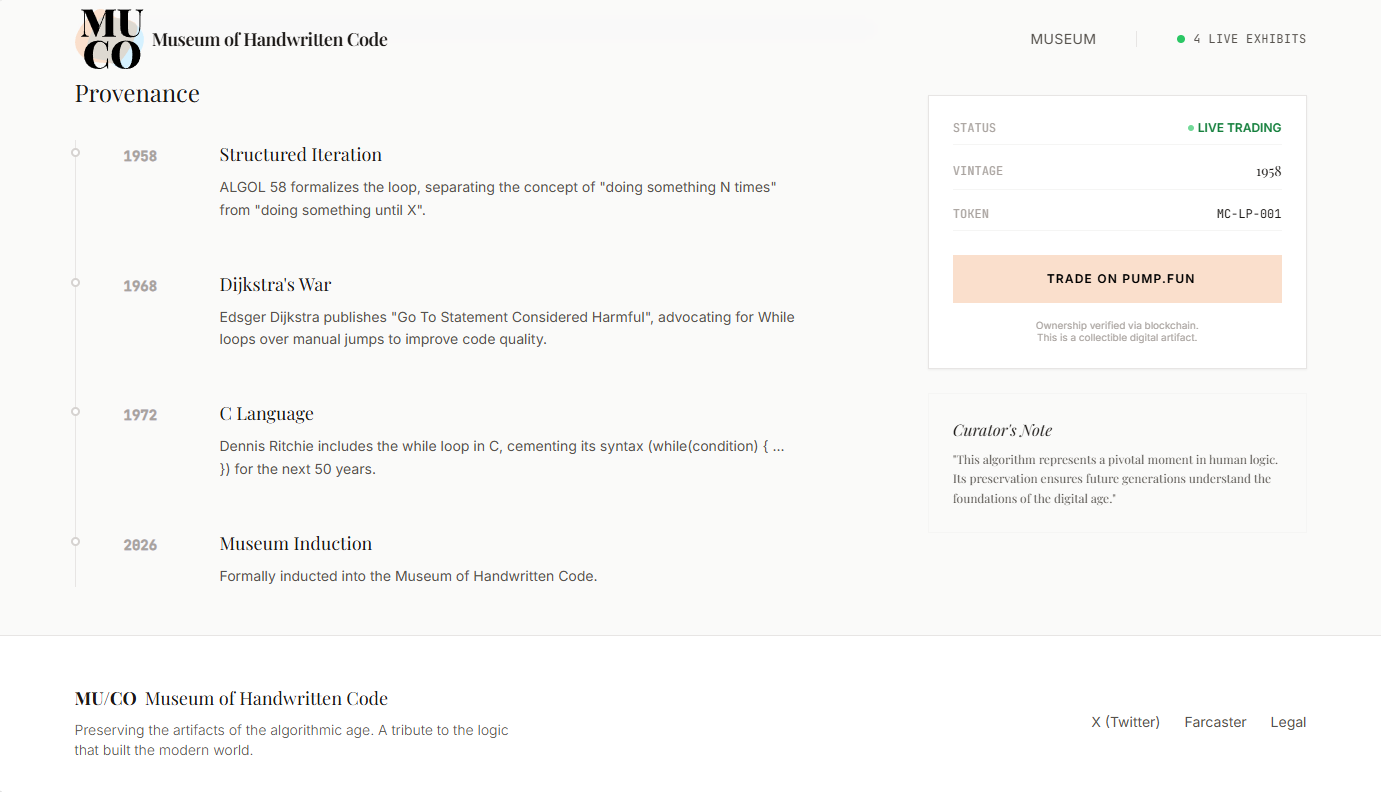
Task: Click the green live status dot indicator
Action: point(1180,39)
